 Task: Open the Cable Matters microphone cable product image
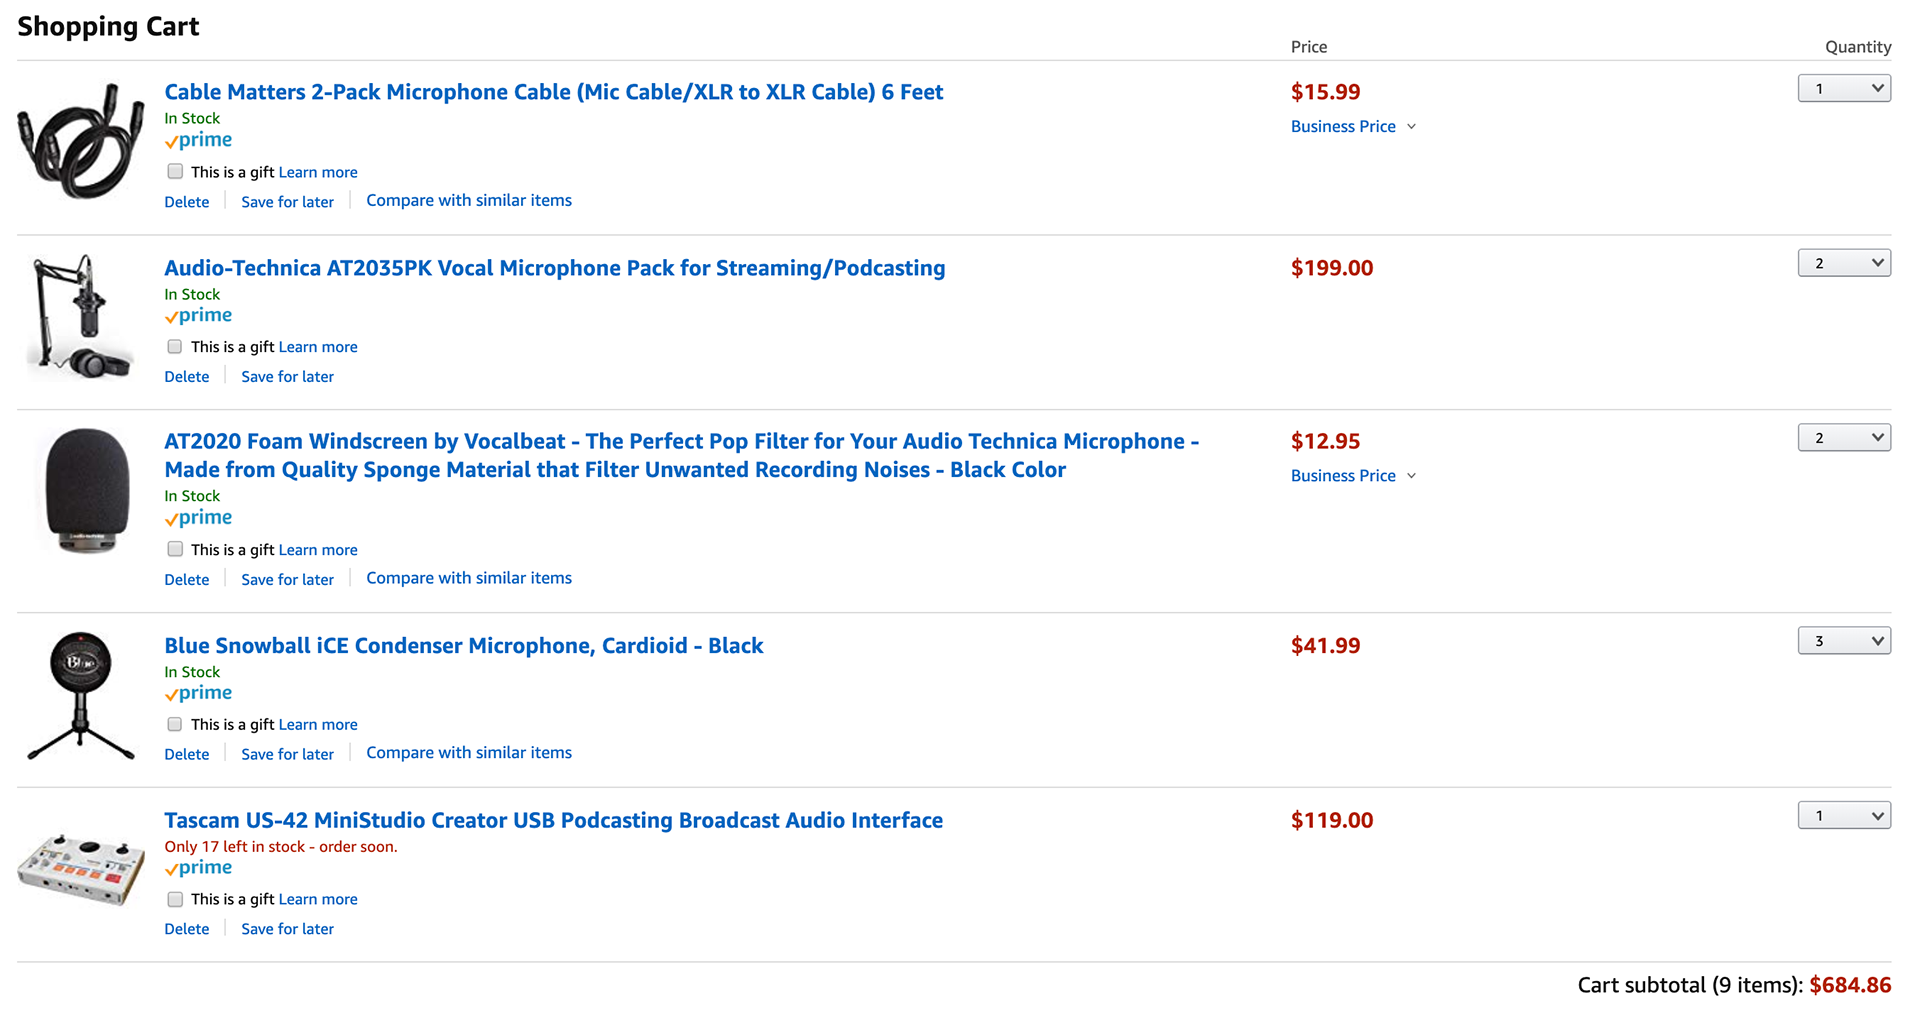[81, 140]
